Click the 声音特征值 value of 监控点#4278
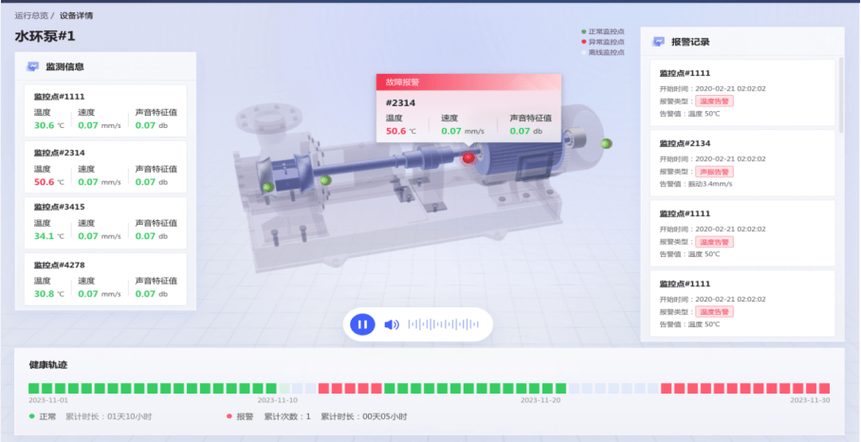 [x=152, y=294]
